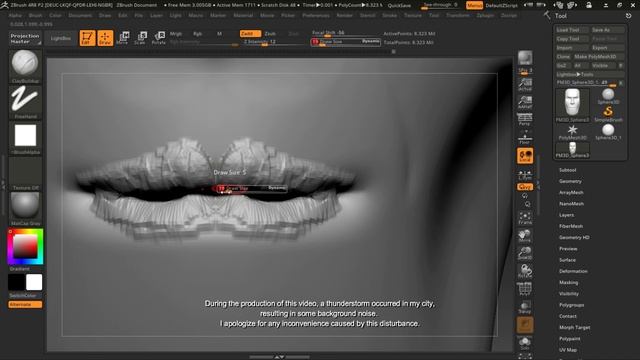Open LightBox browser button
The width and height of the screenshot is (640, 360).
(60, 38)
